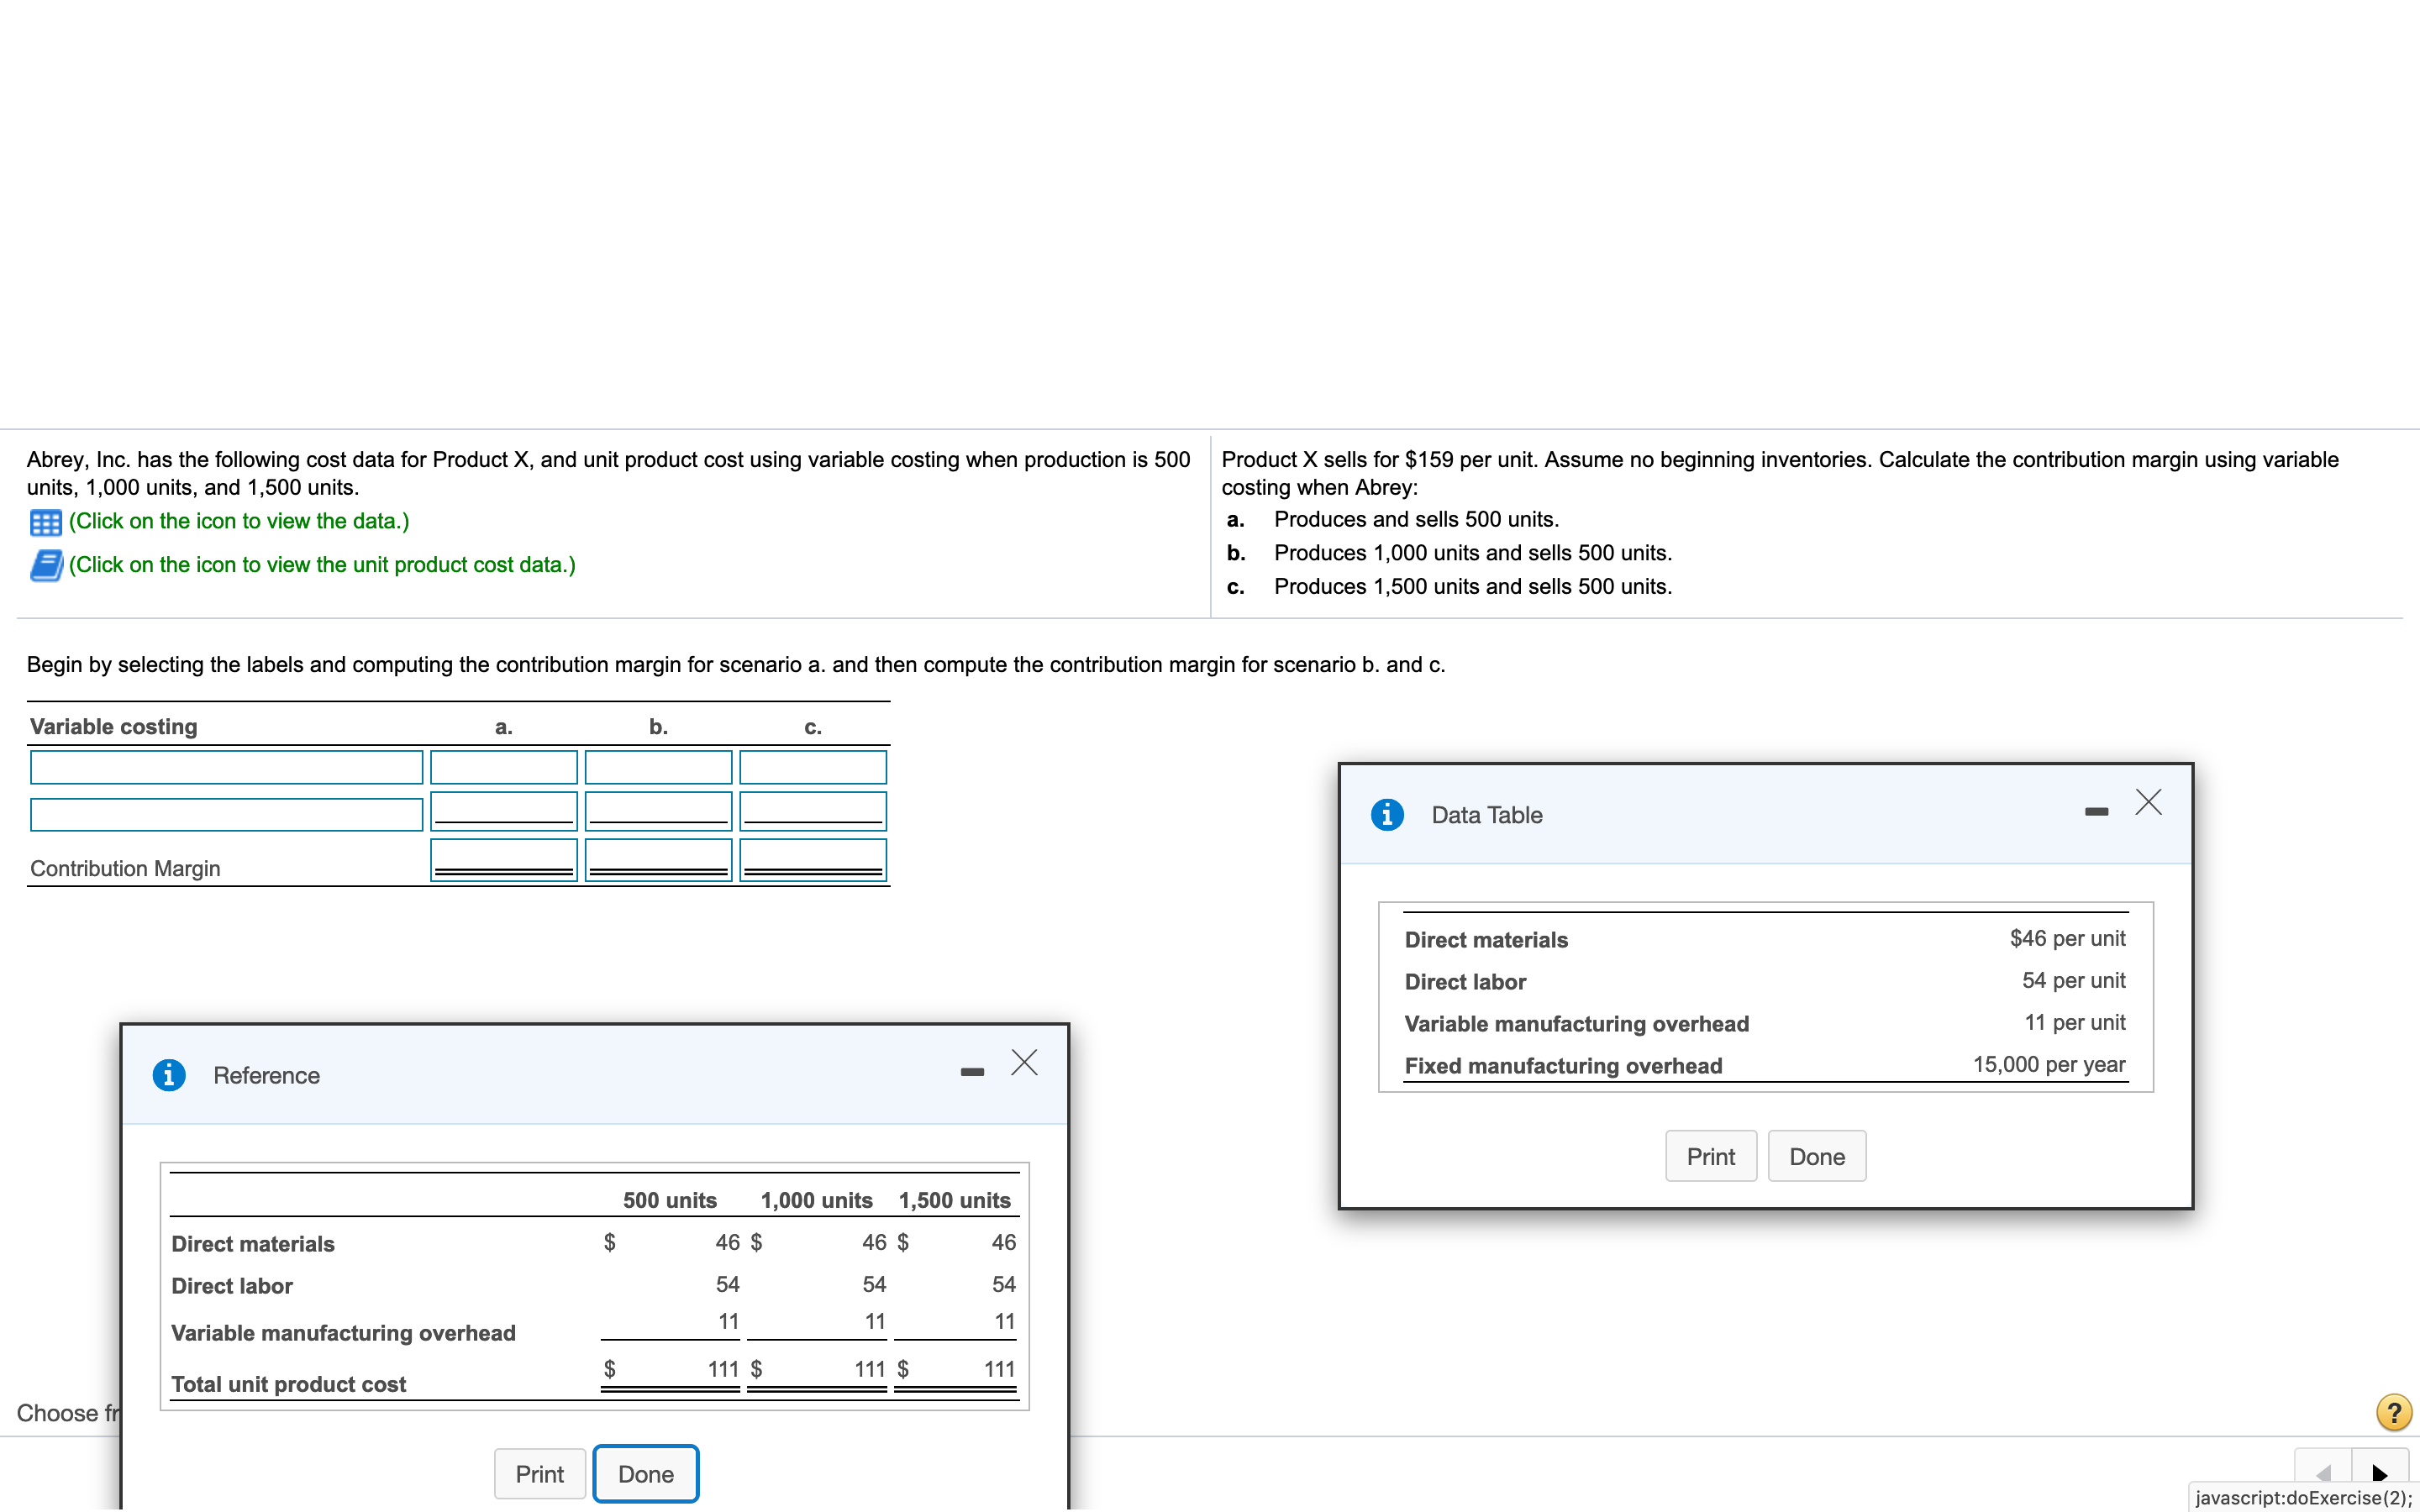The height and width of the screenshot is (1512, 2420).
Task: Select first row input for scenario c
Action: pyautogui.click(x=813, y=768)
